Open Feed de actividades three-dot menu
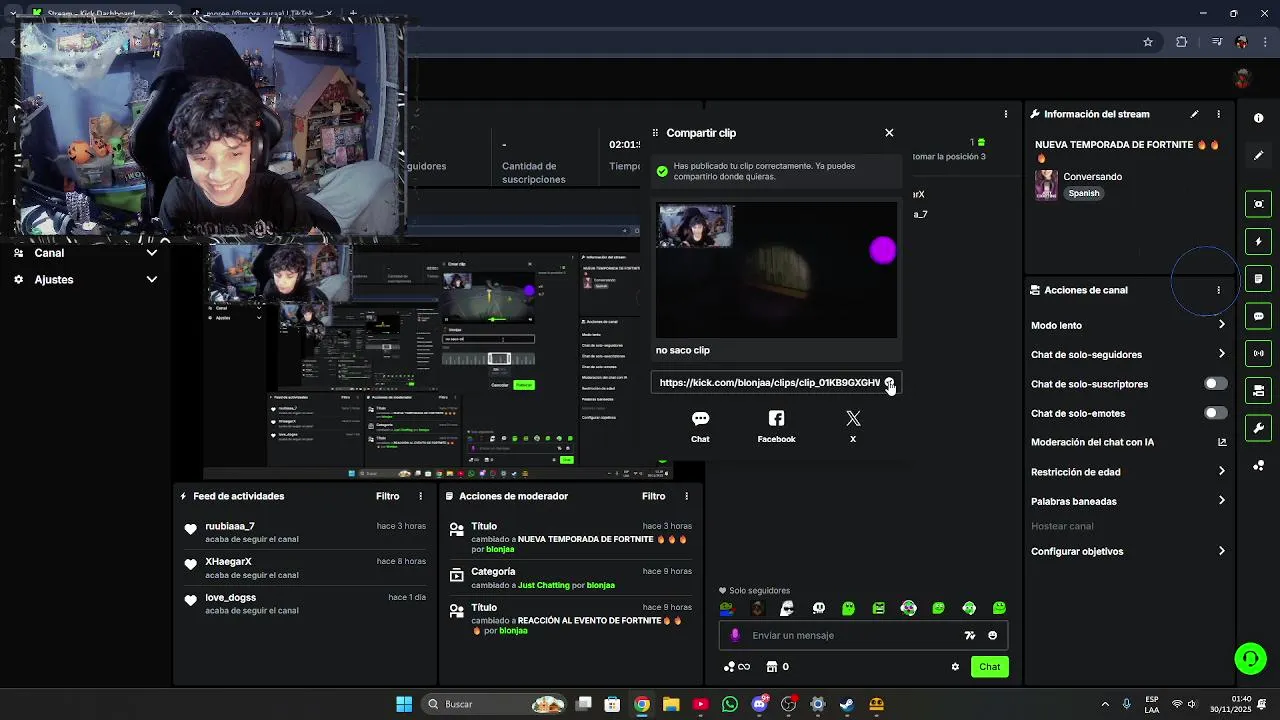The height and width of the screenshot is (720, 1280). (x=420, y=496)
